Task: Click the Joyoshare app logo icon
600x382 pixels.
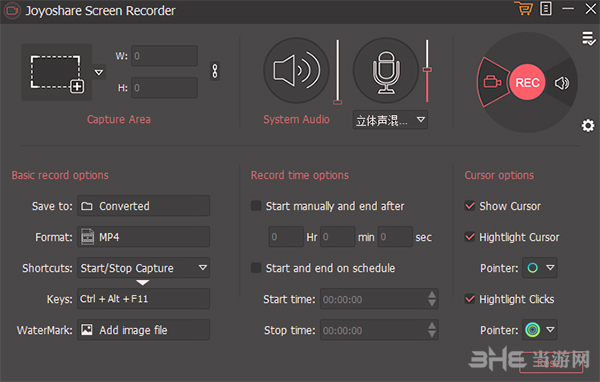Action: [x=12, y=10]
